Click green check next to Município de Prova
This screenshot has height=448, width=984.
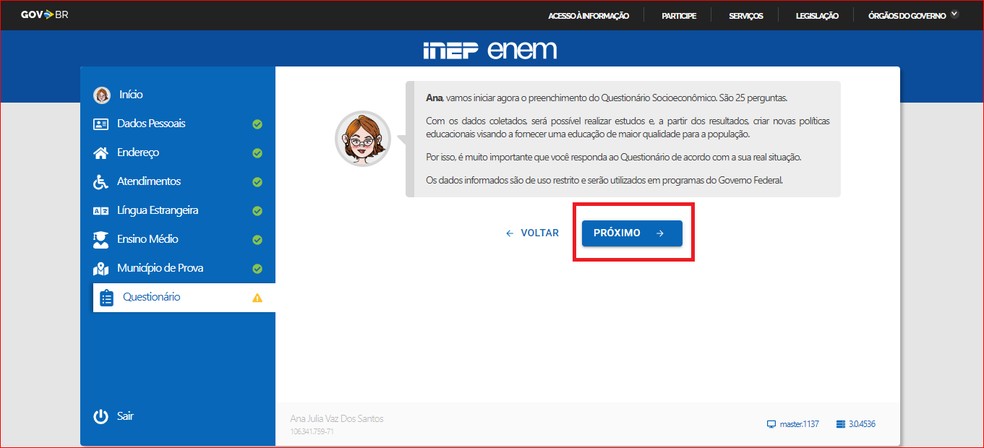pyautogui.click(x=257, y=269)
